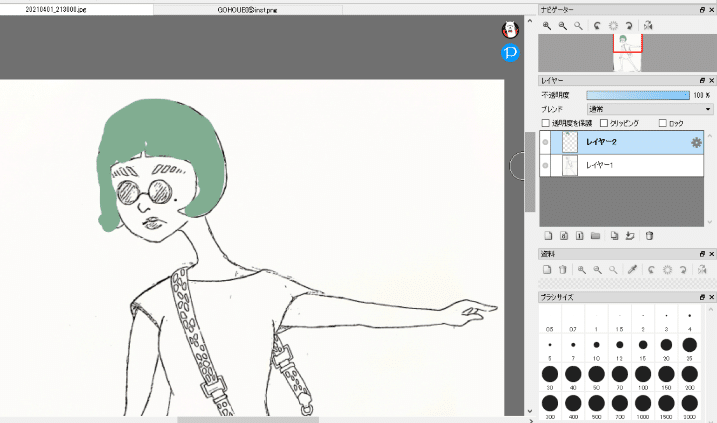The width and height of the screenshot is (717, 423).
Task: Switch to the GOHOUBI png document tab
Action: [247, 10]
